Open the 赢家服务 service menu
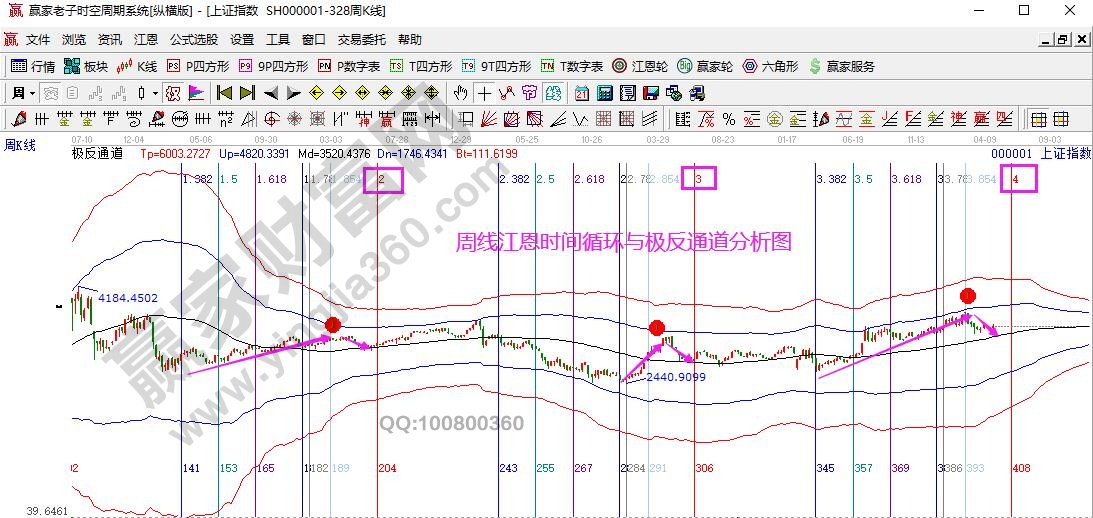The image size is (1093, 518). pos(841,66)
